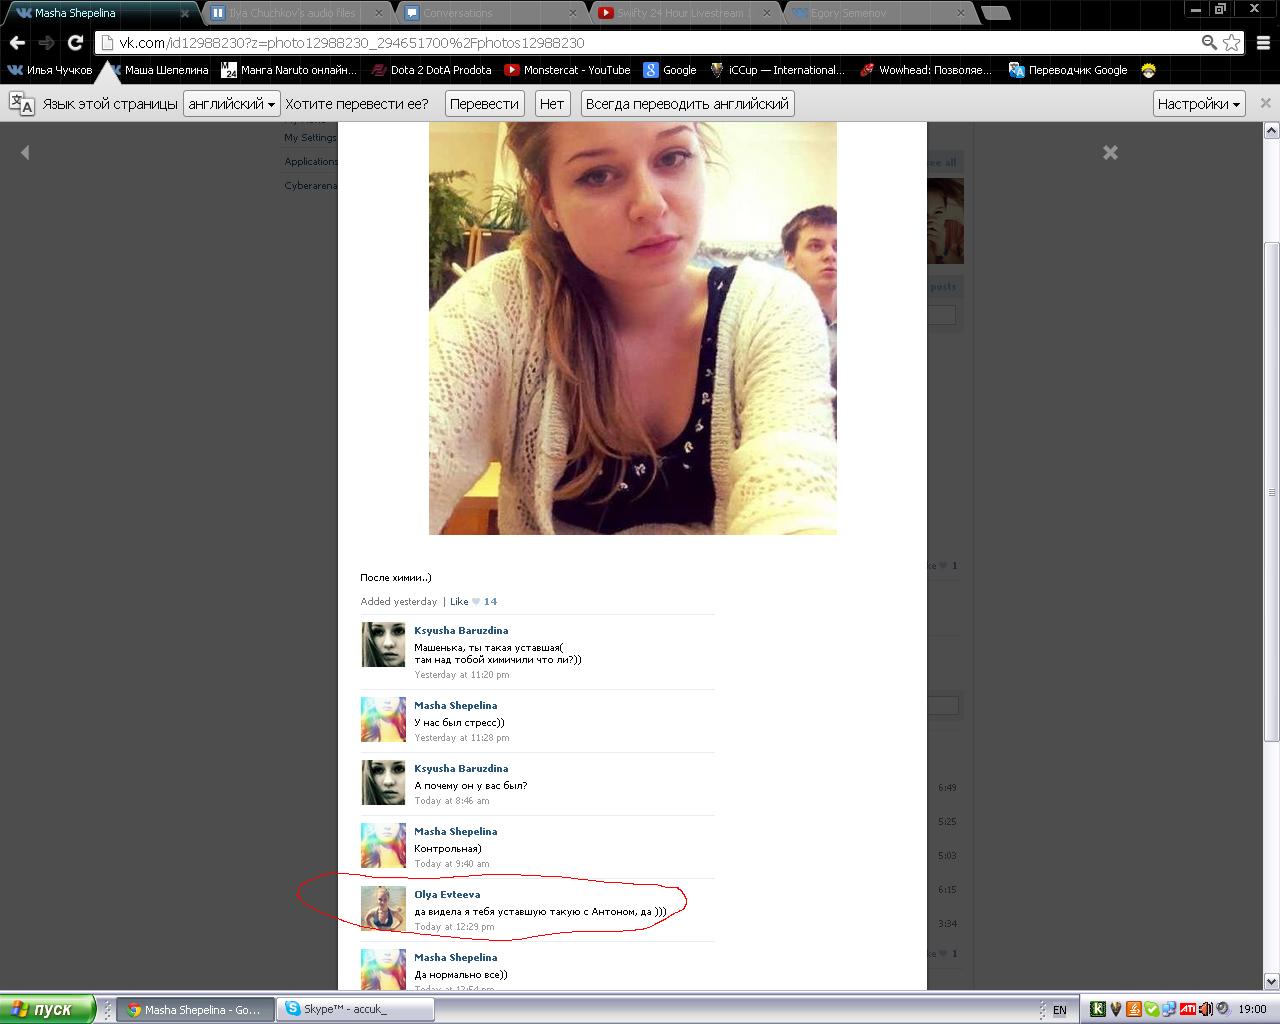The image size is (1280, 1024).
Task: Dismiss the translate bar with X
Action: [1265, 103]
